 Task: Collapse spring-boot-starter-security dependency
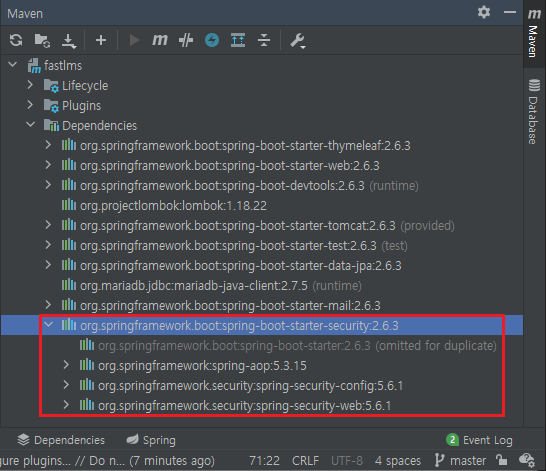48,325
